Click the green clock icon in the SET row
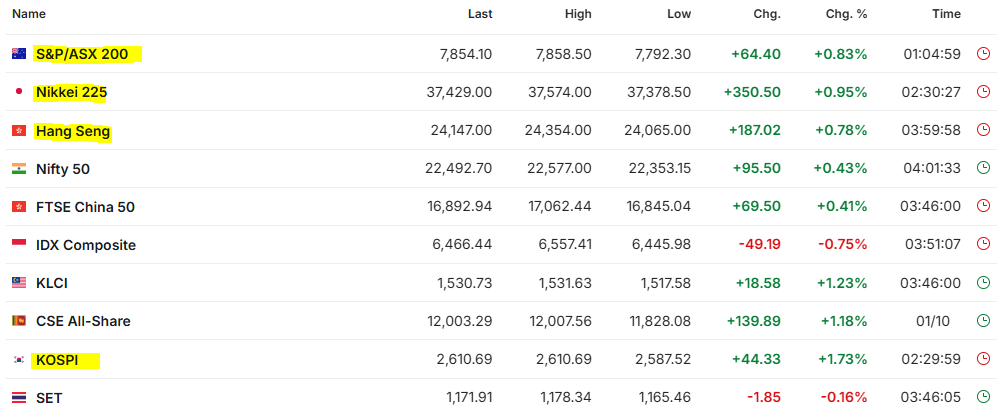 983,397
